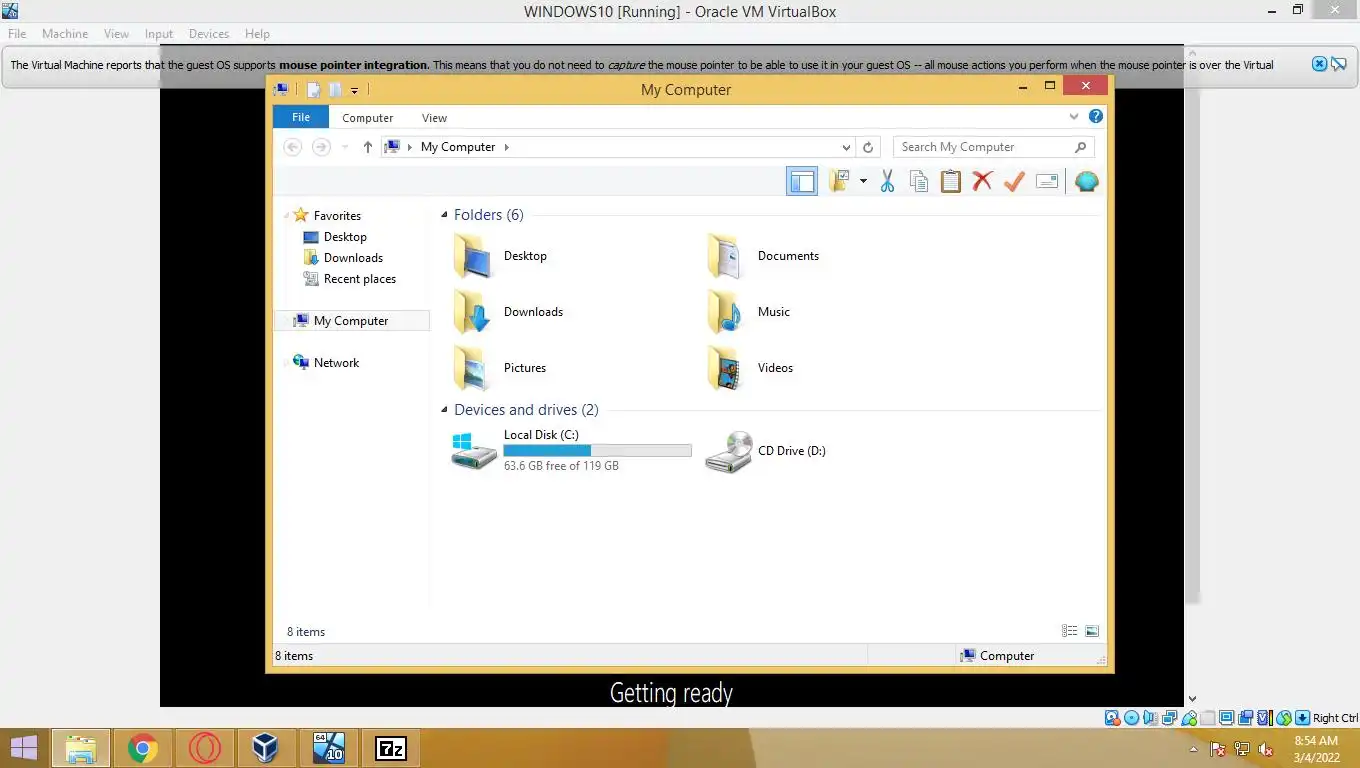
Task: Click the Paste clipboard icon
Action: (x=950, y=181)
